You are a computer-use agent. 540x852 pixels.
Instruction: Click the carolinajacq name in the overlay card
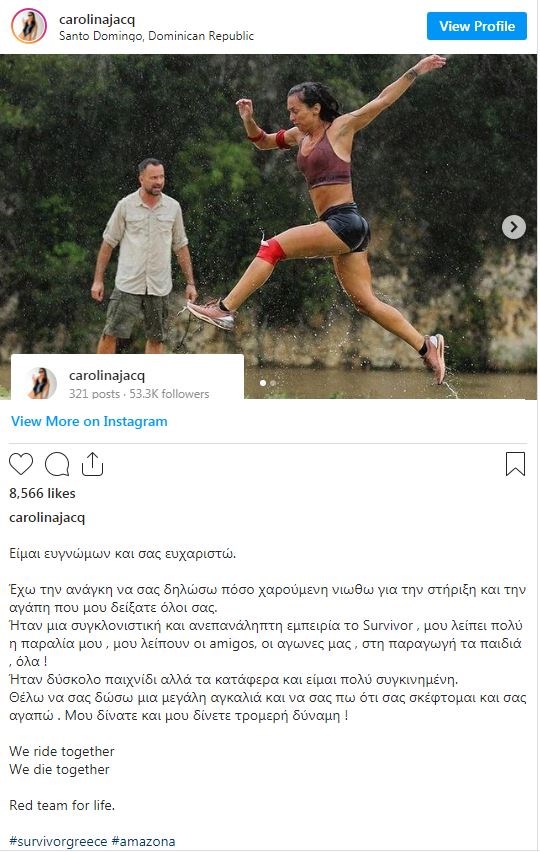[107, 375]
